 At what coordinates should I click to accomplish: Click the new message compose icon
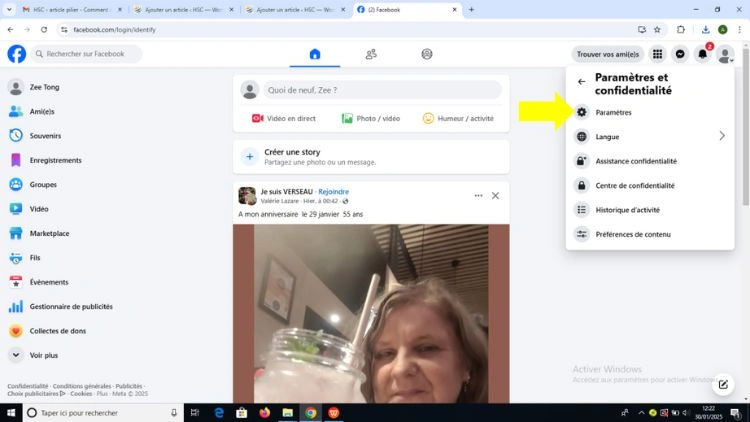(x=723, y=384)
